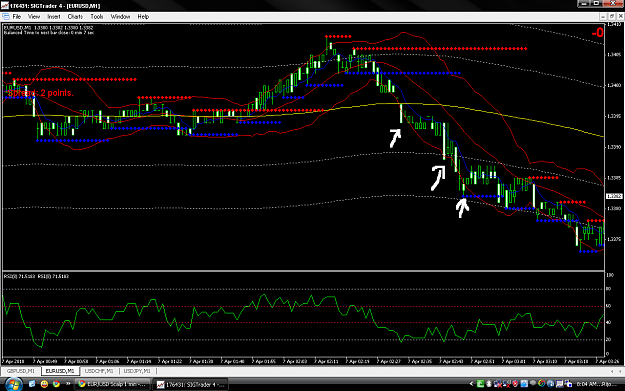Switch to the GBPUSD,M1 chart tab
Viewport: 625px width, 391px height.
tap(21, 371)
